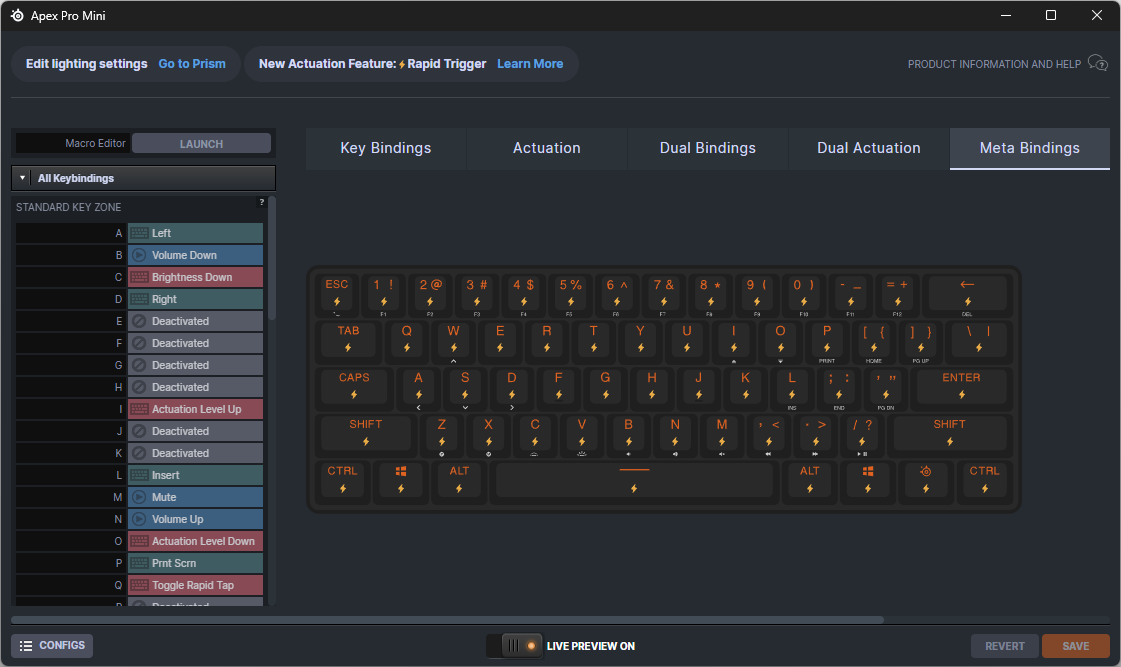Click the ? help icon in key zone
The width and height of the screenshot is (1121, 667).
[262, 202]
